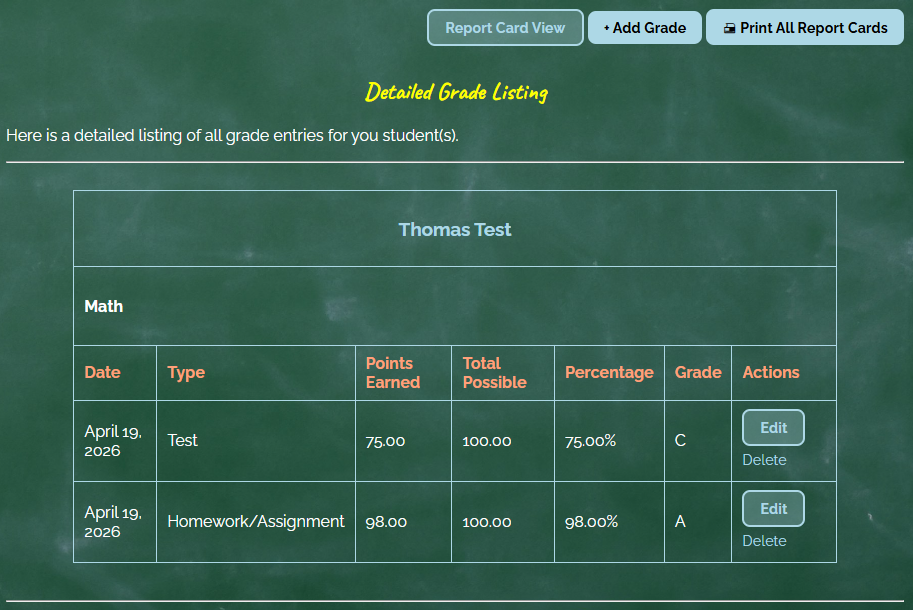This screenshot has height=610, width=913.
Task: Click Print All Report Cards button
Action: [805, 27]
